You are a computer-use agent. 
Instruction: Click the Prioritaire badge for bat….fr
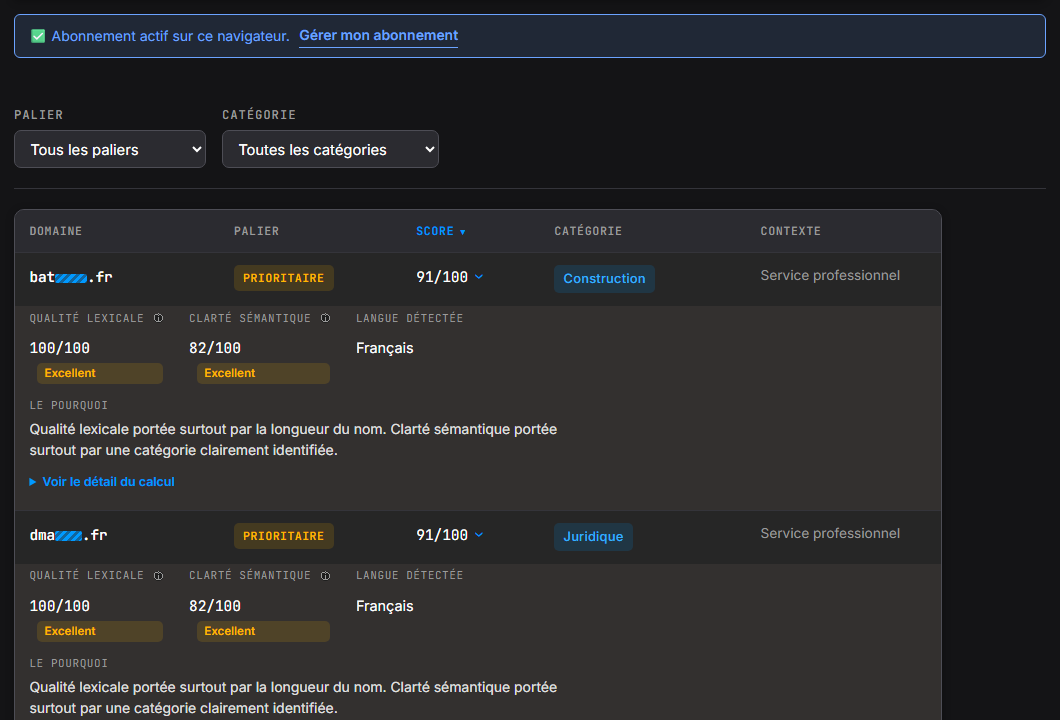284,278
